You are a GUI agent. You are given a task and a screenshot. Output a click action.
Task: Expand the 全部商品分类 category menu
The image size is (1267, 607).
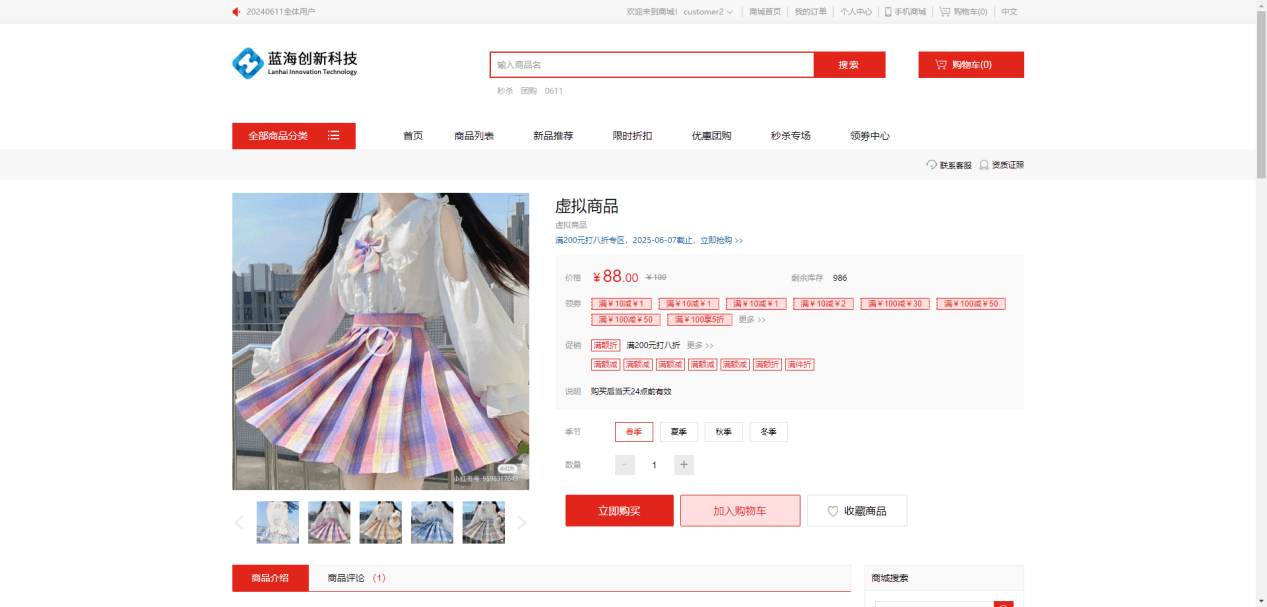294,136
